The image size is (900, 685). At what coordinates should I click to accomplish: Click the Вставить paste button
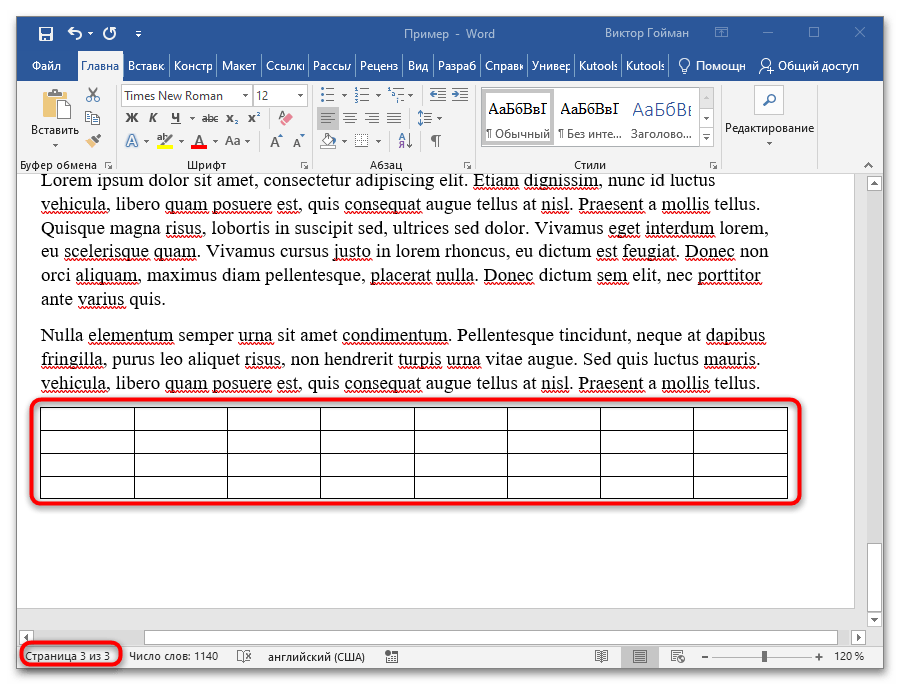click(x=55, y=112)
